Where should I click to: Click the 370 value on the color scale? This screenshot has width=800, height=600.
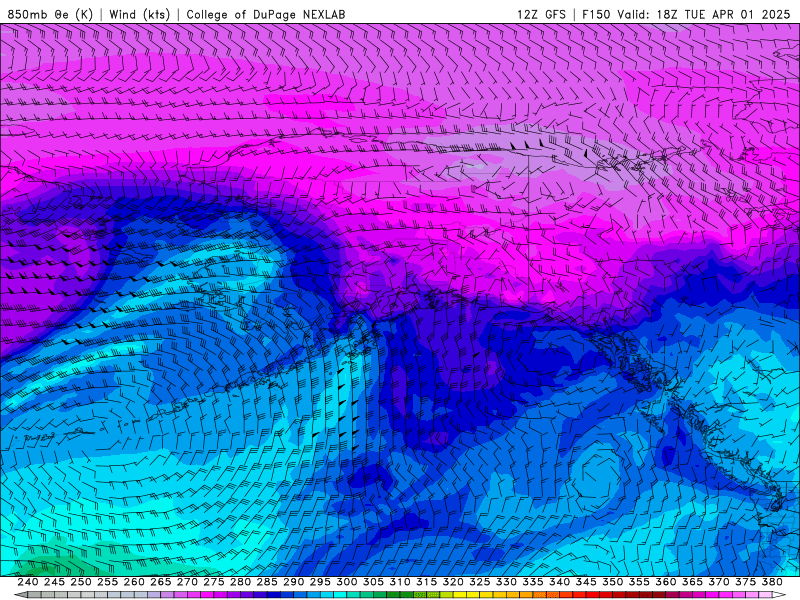719,582
